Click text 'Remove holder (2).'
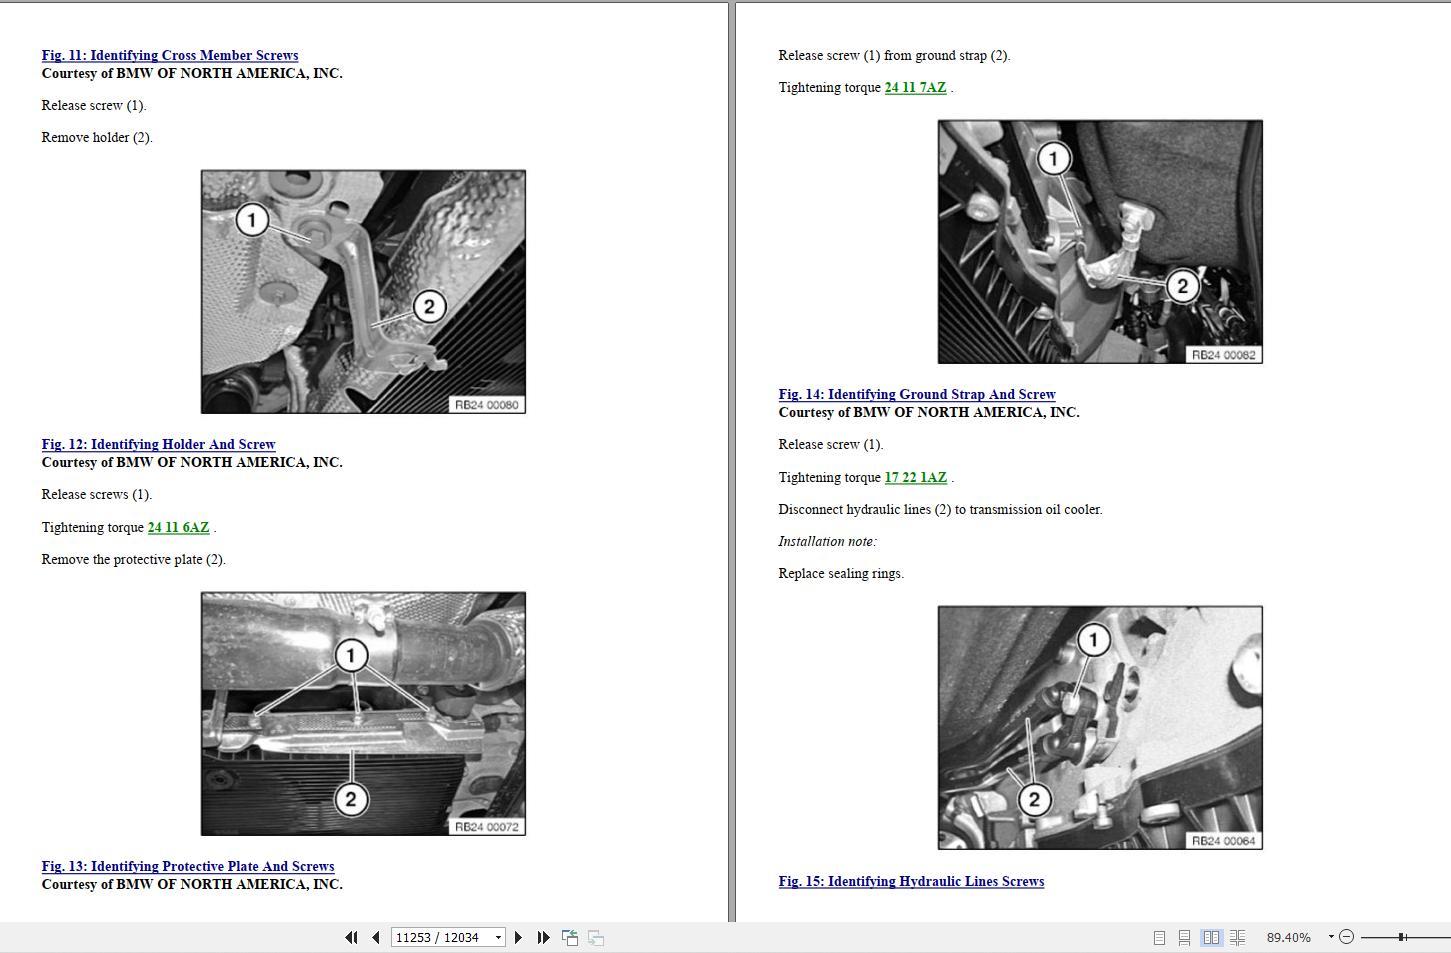This screenshot has height=953, width=1451. pos(97,138)
